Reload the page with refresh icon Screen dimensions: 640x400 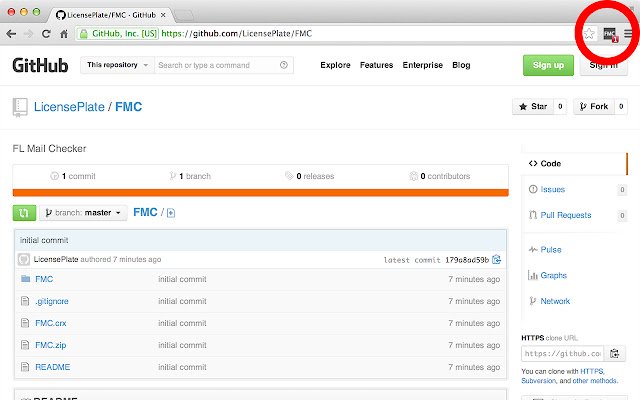(46, 34)
